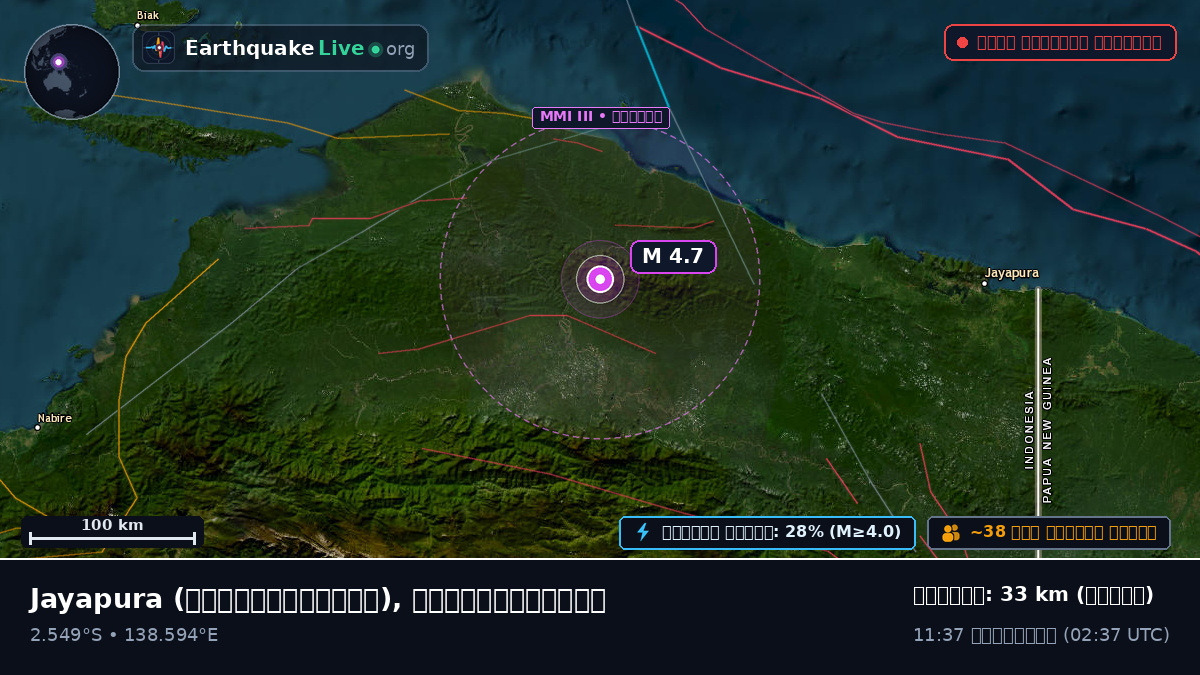The width and height of the screenshot is (1200, 675).
Task: Click the mini globe locator thumbnail
Action: coord(72,72)
